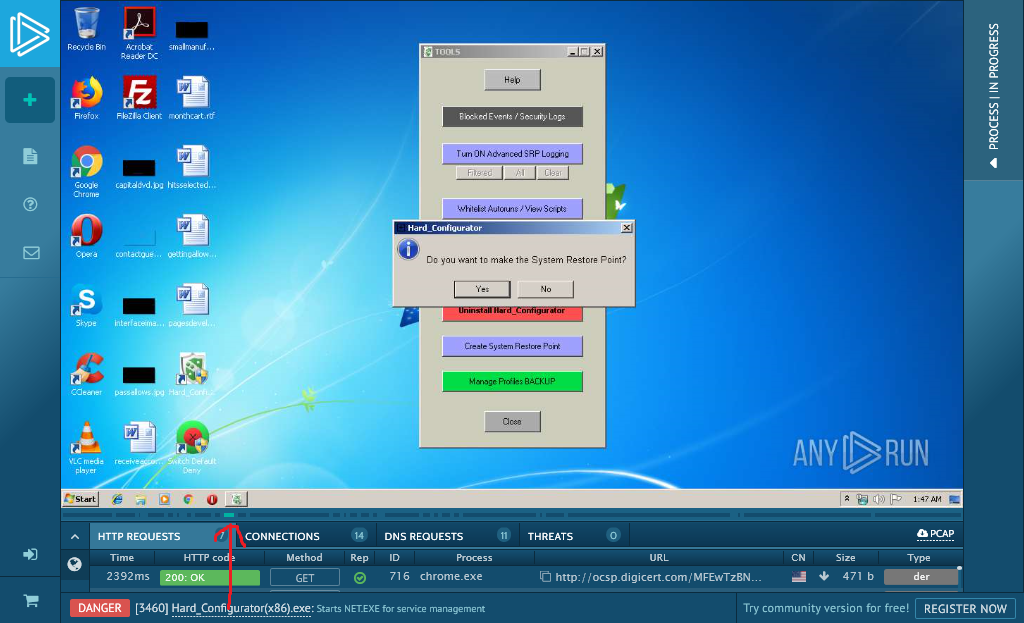Open the Threats tab

click(550, 536)
